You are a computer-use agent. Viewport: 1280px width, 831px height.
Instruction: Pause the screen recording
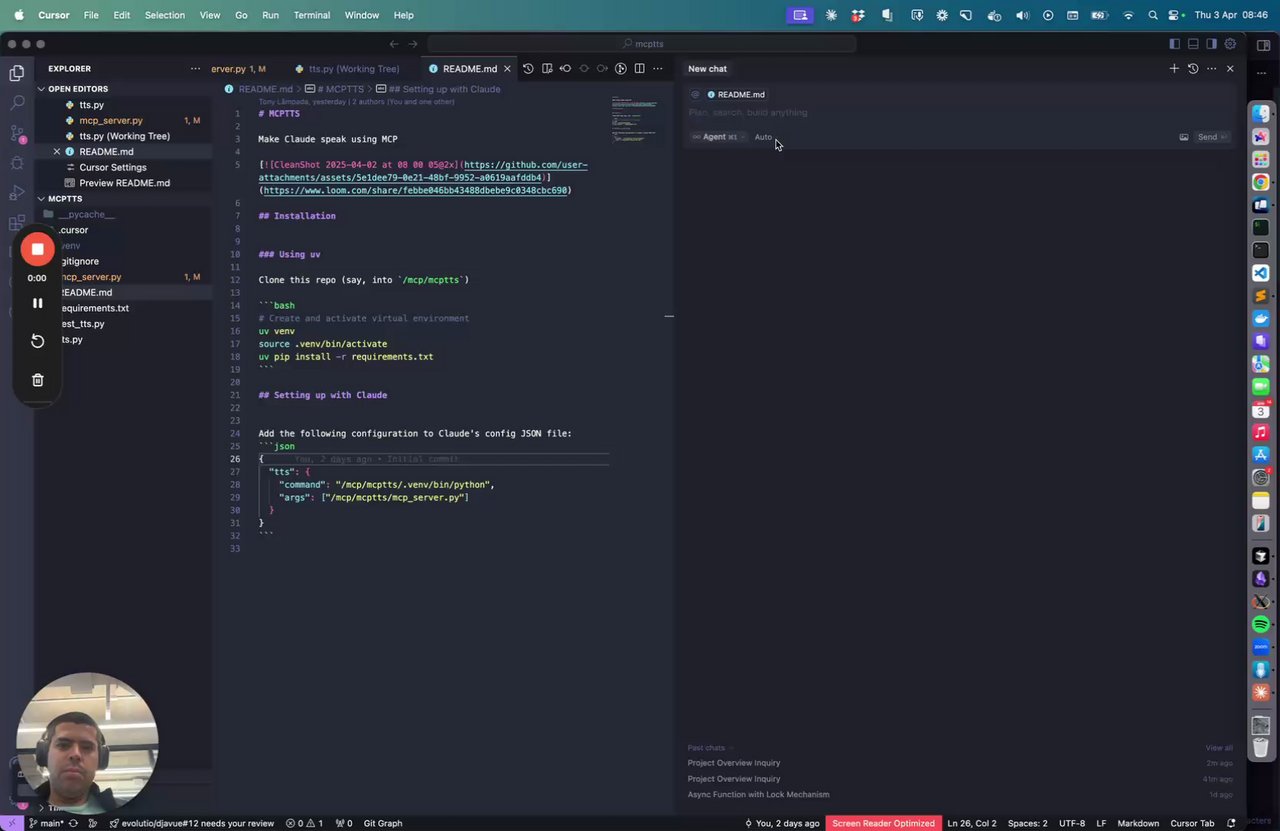37,303
